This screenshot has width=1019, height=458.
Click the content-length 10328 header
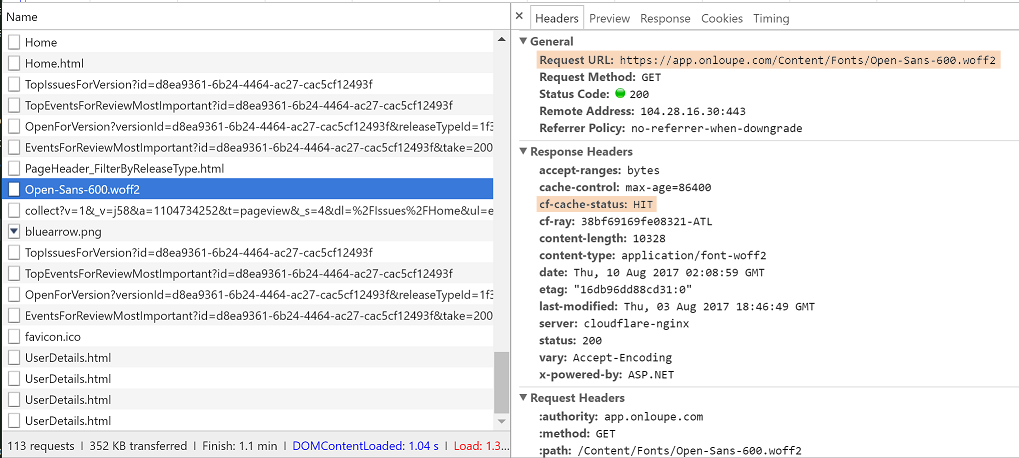600,238
